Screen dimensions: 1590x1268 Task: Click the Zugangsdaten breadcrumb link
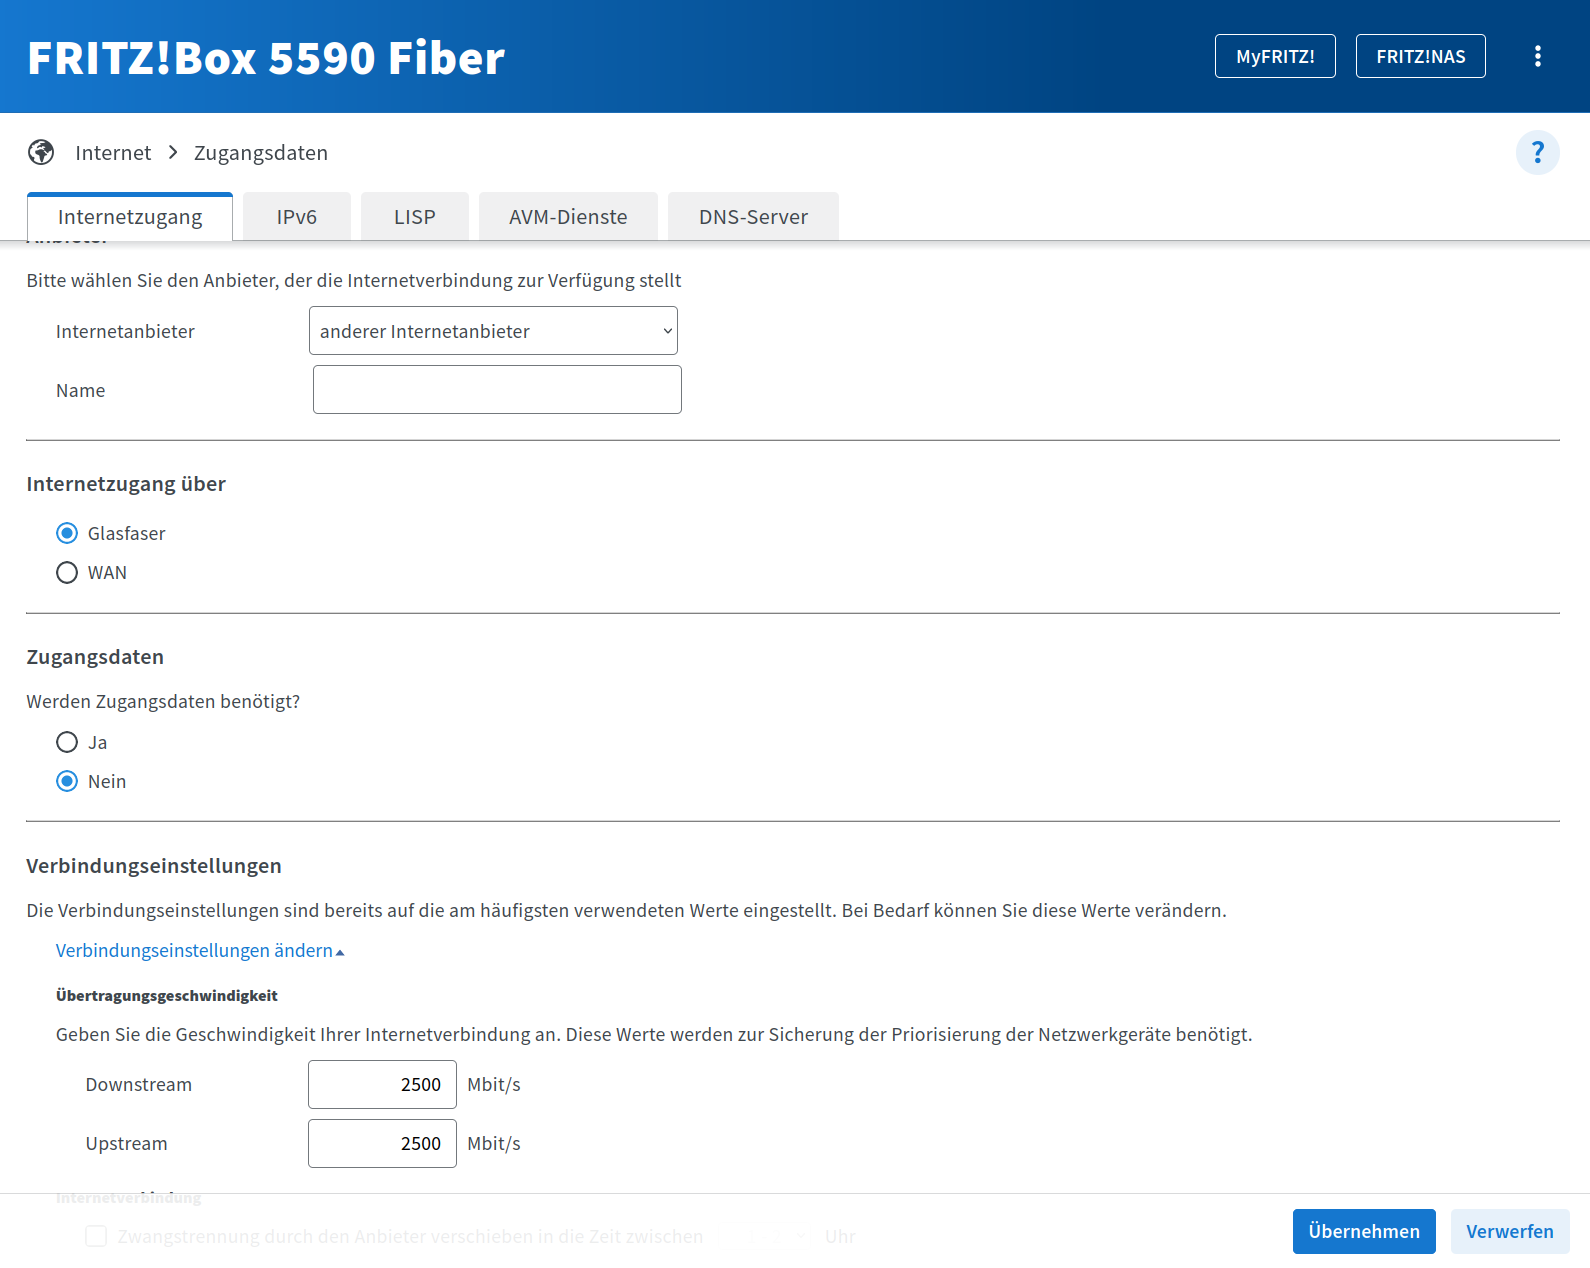pos(261,153)
